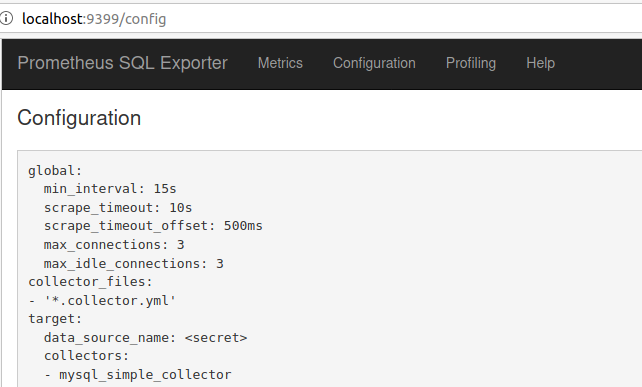Click the 'max_connections: 3' line

coord(114,245)
